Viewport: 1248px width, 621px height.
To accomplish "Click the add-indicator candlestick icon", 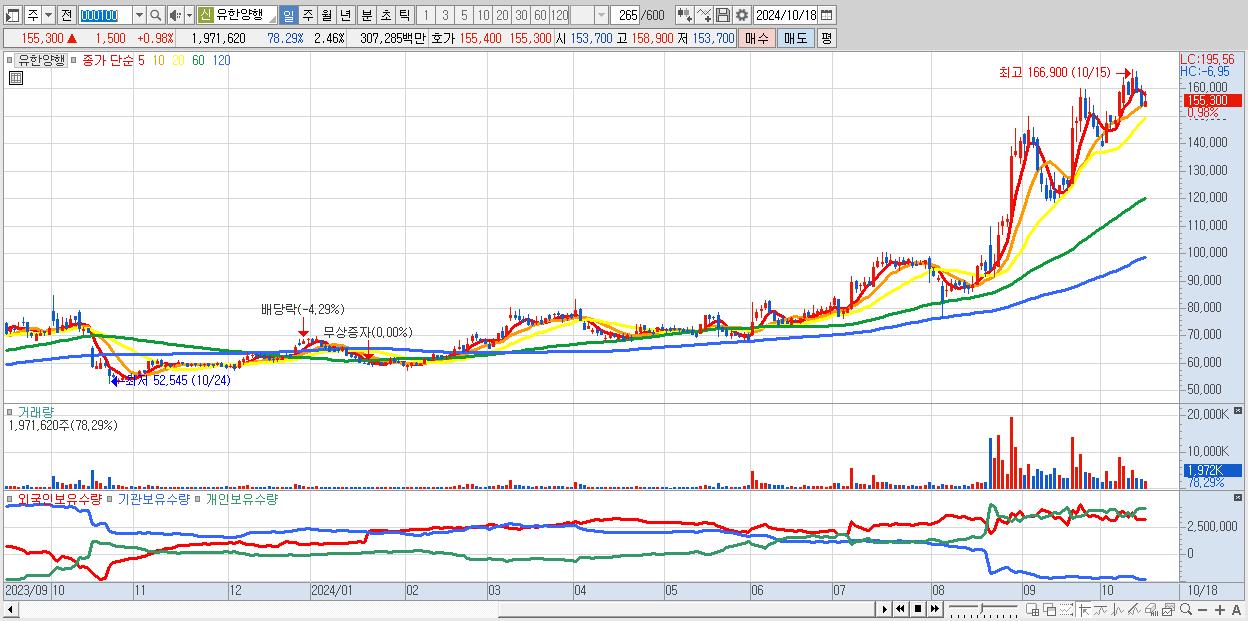I will tap(685, 15).
